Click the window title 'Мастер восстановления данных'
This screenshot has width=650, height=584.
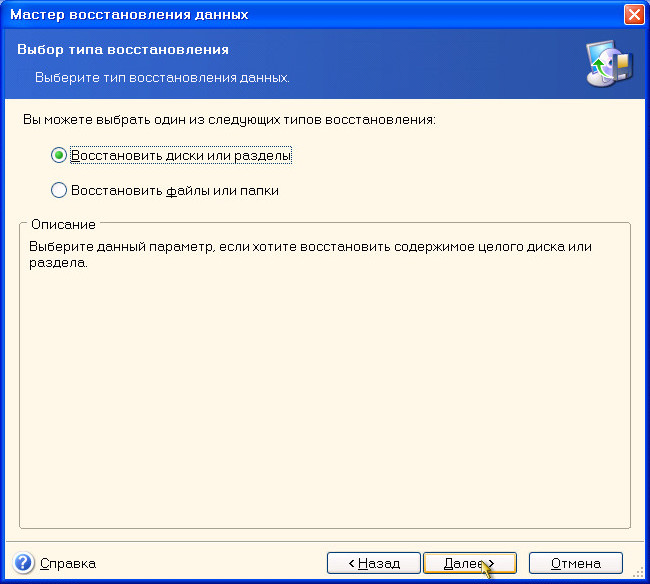click(129, 15)
